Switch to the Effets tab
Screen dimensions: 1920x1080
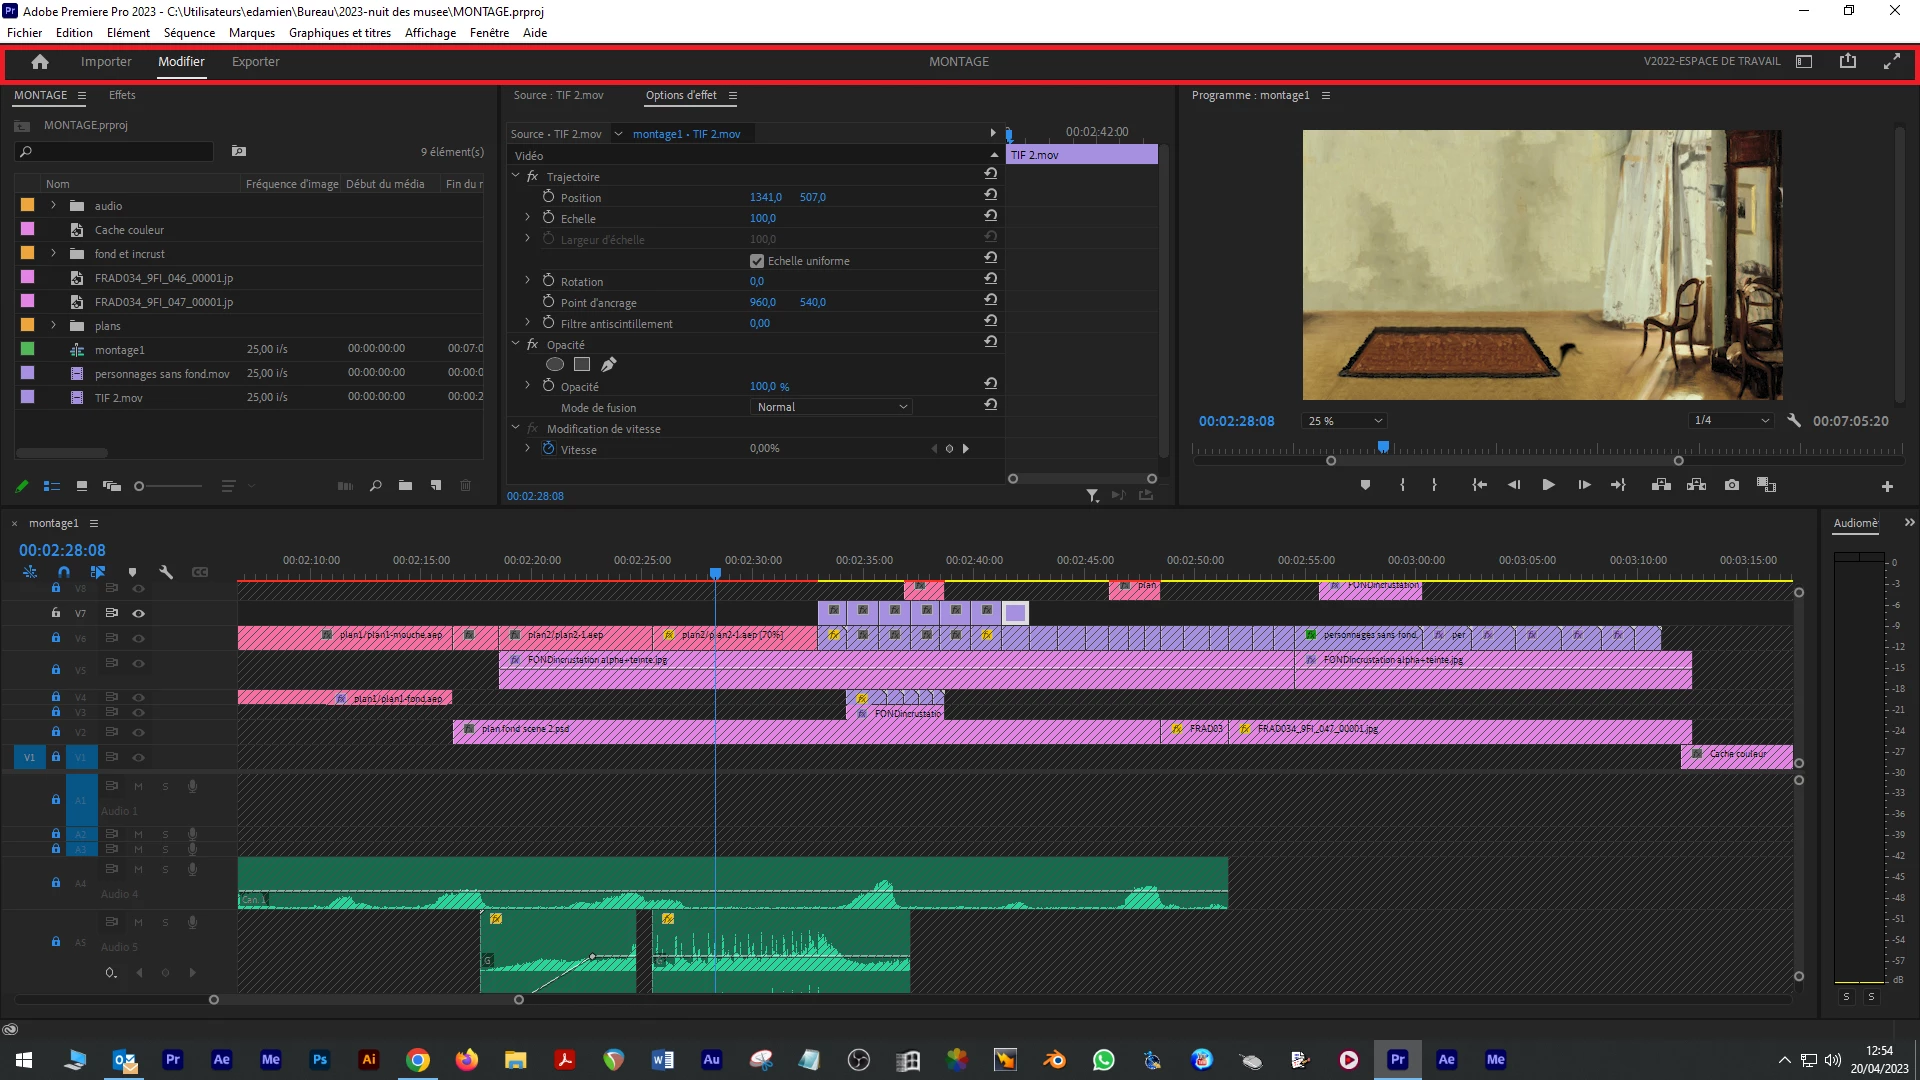pos(122,95)
